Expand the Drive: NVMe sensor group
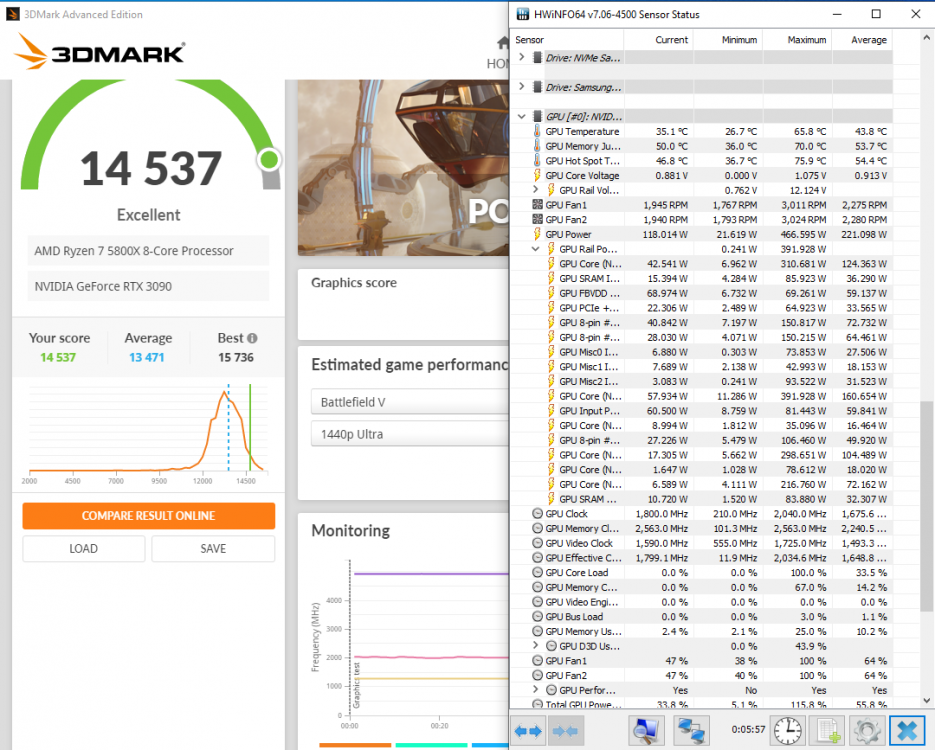The image size is (935, 750). (522, 58)
